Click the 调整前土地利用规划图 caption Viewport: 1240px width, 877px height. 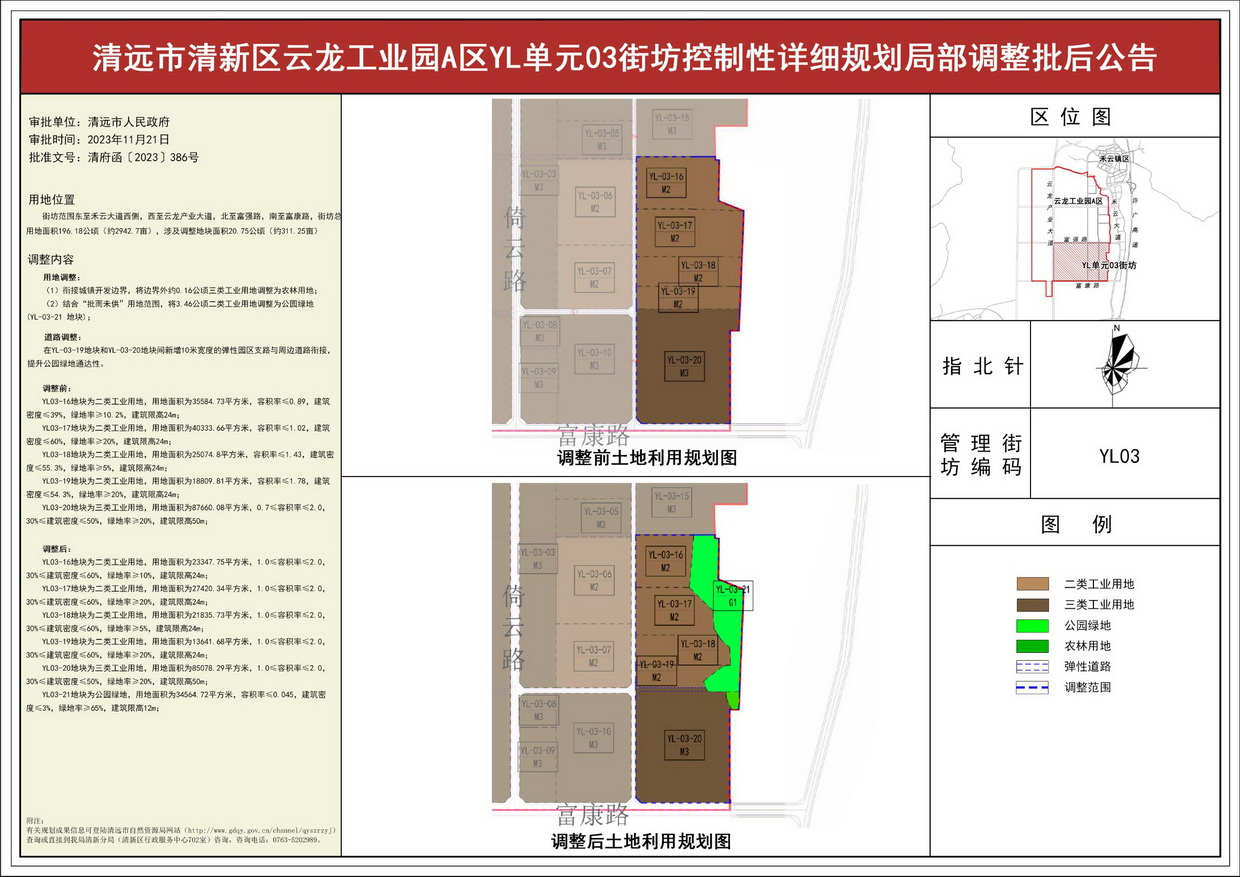coord(647,459)
